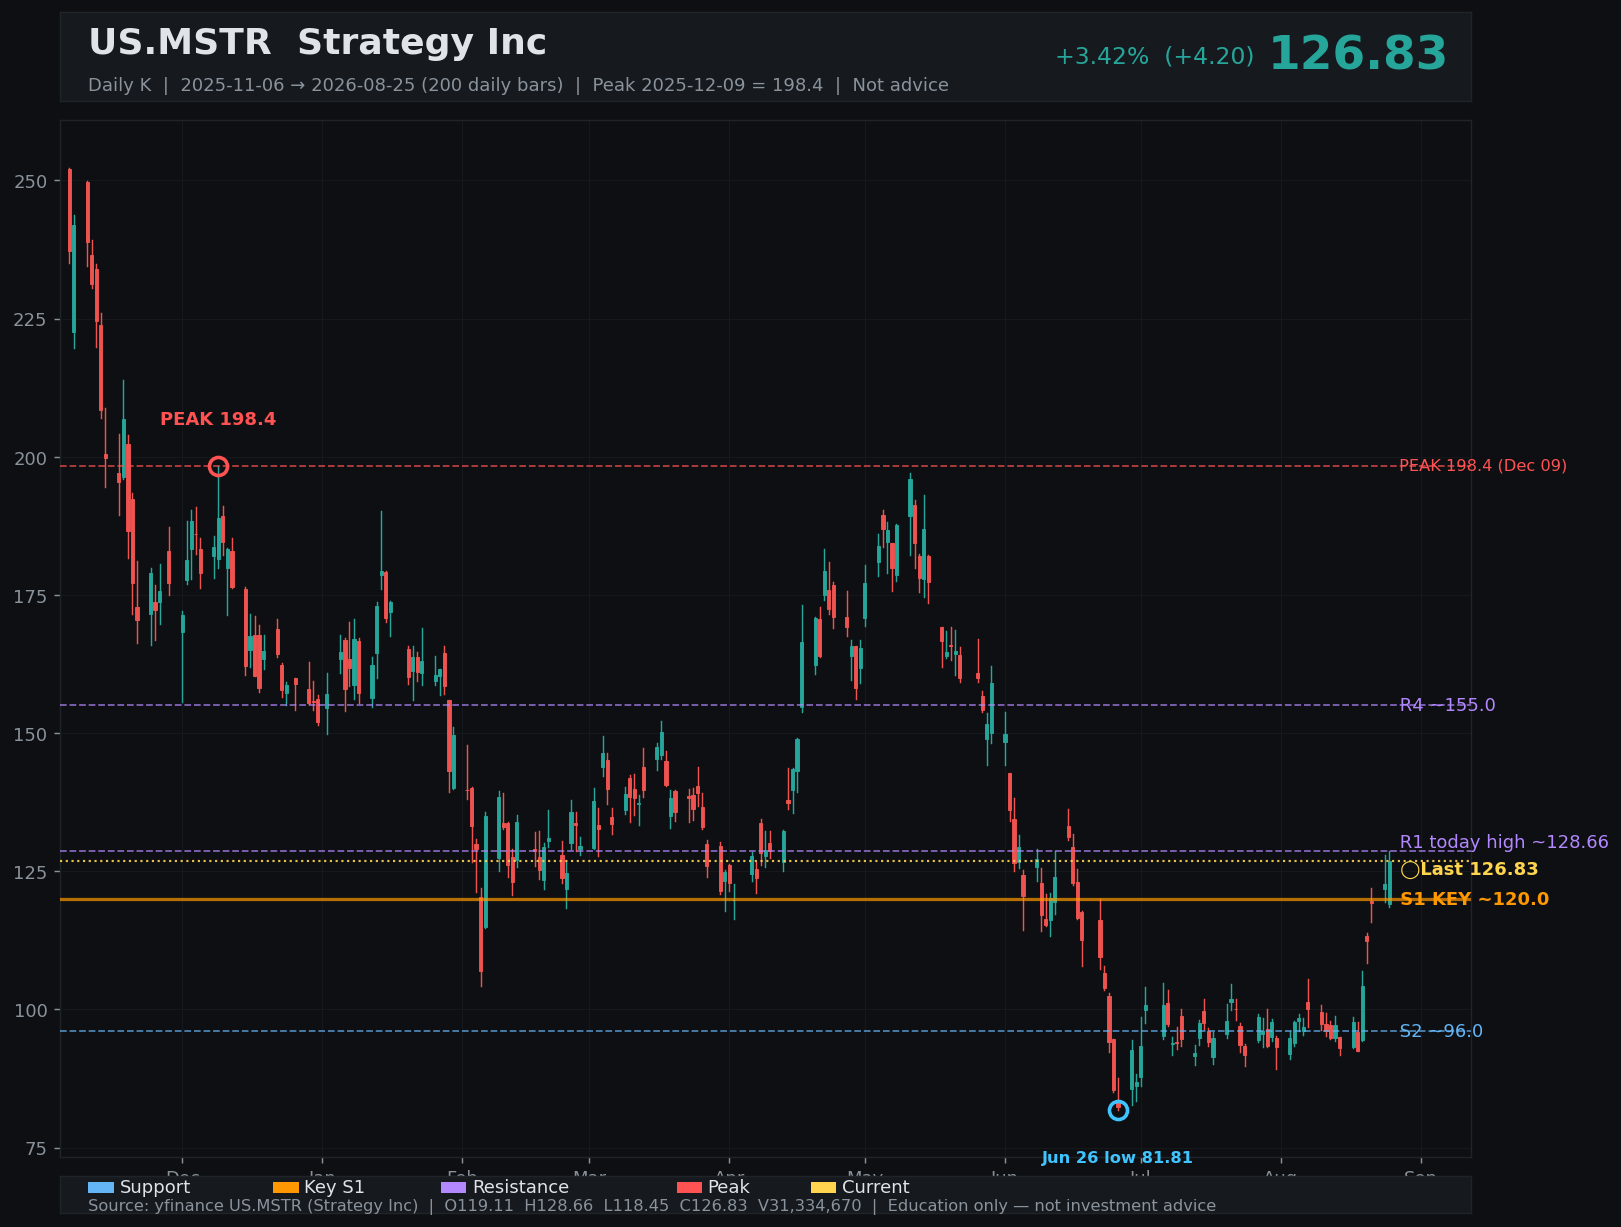The height and width of the screenshot is (1227, 1621).
Task: Click the 'PEAK 198.4' red annotation label
Action: coord(218,420)
